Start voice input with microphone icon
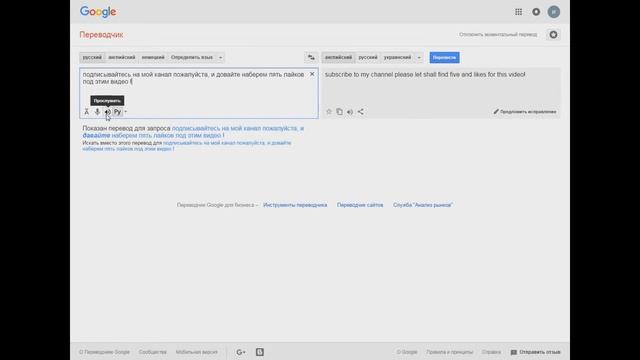The width and height of the screenshot is (640, 360). [97, 111]
